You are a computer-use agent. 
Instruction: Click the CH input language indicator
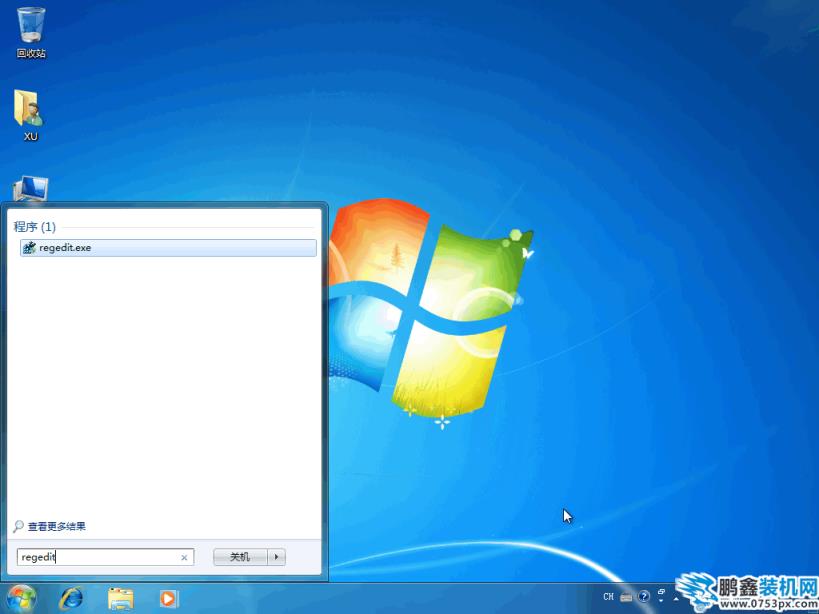pyautogui.click(x=609, y=597)
